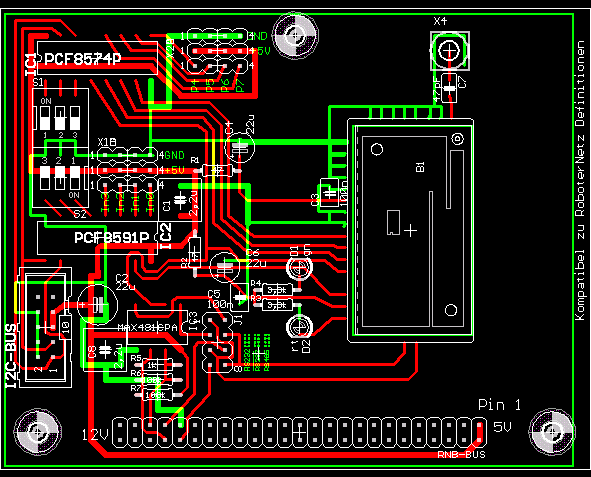This screenshot has height=477, width=591.
Task: Select resistor R1 next to +5V
Action: (x=217, y=171)
